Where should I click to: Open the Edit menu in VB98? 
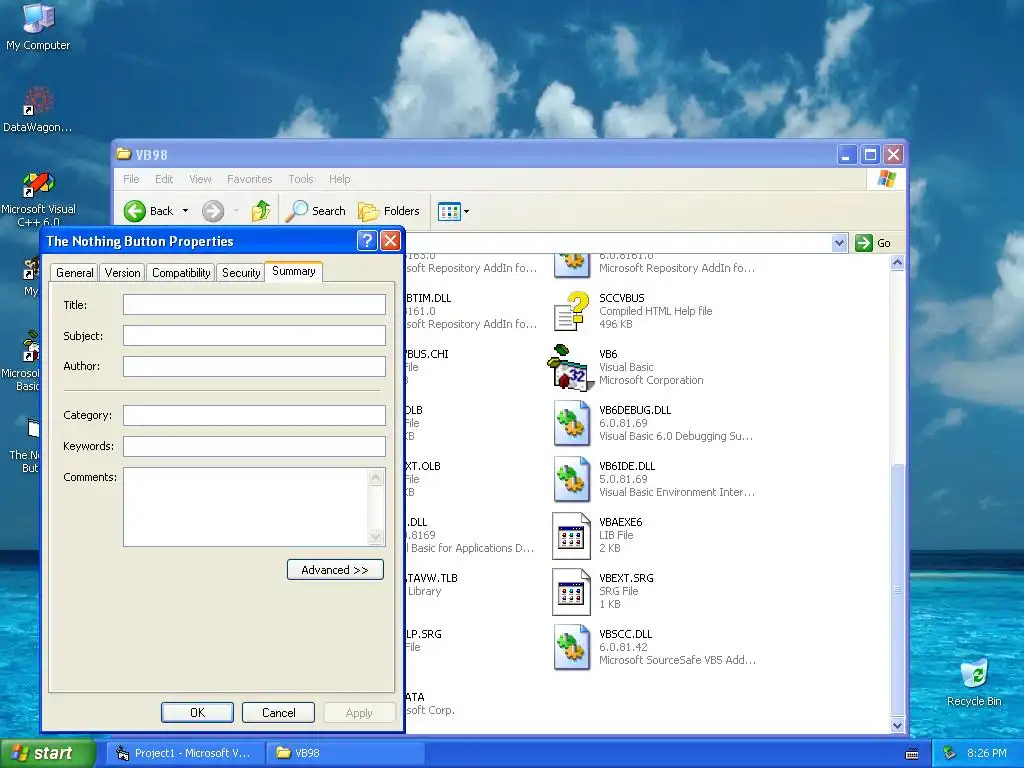point(164,179)
